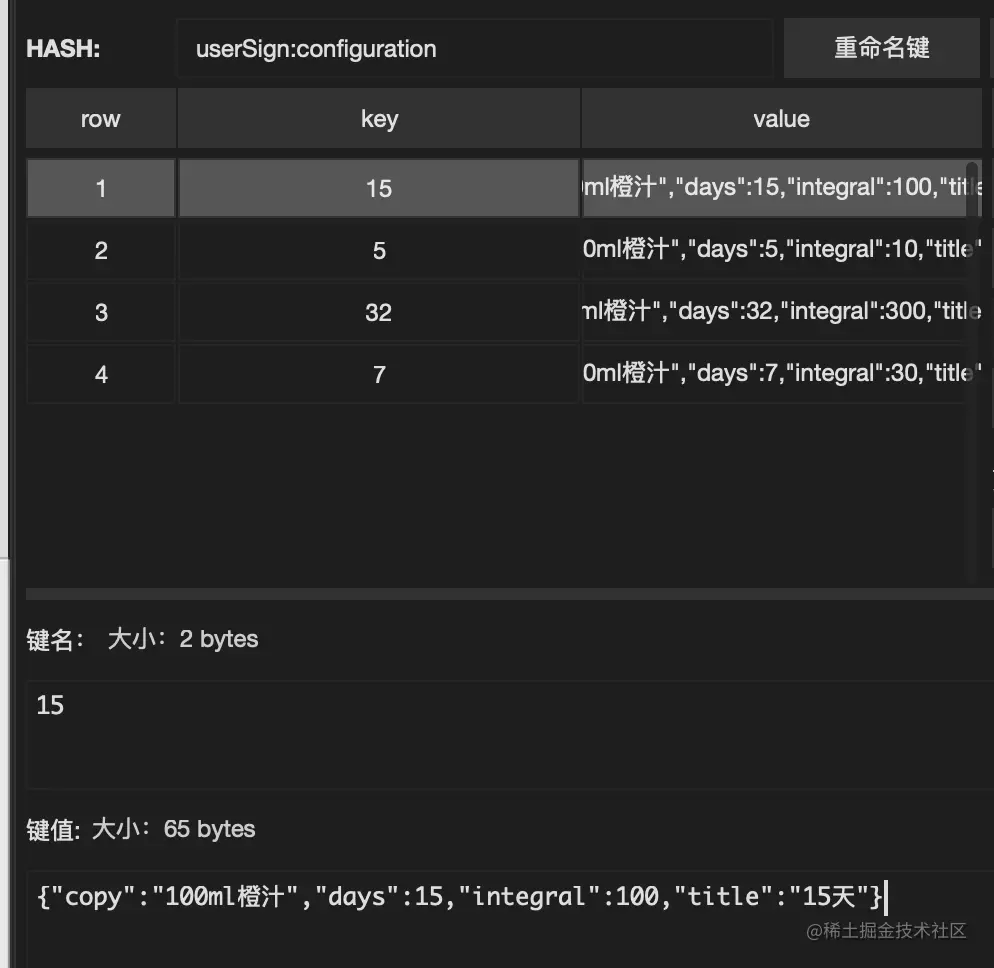Select the key cell containing 7
The image size is (994, 968).
379,374
